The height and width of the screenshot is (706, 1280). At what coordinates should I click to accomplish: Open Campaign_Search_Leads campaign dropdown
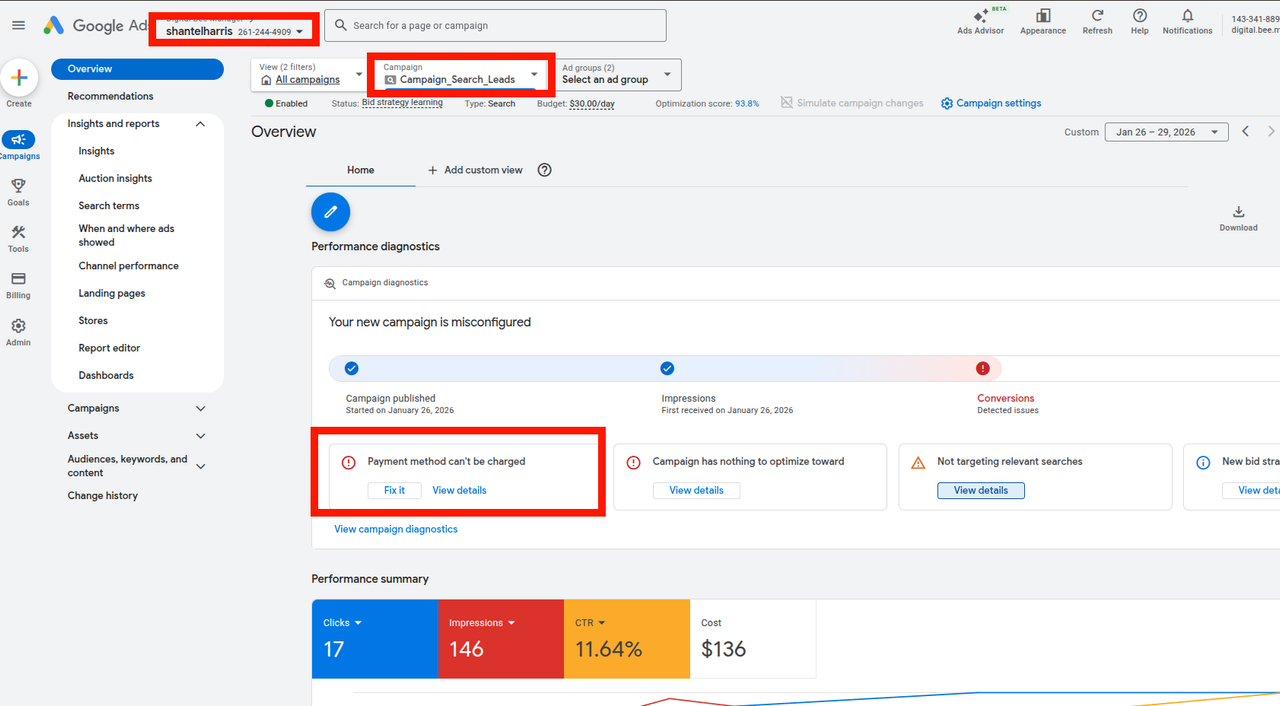pyautogui.click(x=462, y=74)
